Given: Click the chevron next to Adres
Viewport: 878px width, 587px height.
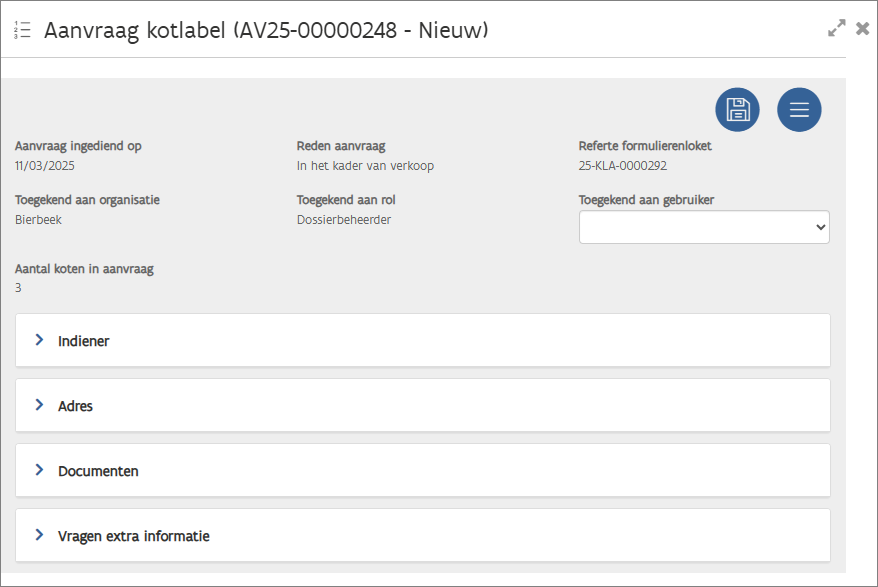Looking at the screenshot, I should (x=40, y=405).
